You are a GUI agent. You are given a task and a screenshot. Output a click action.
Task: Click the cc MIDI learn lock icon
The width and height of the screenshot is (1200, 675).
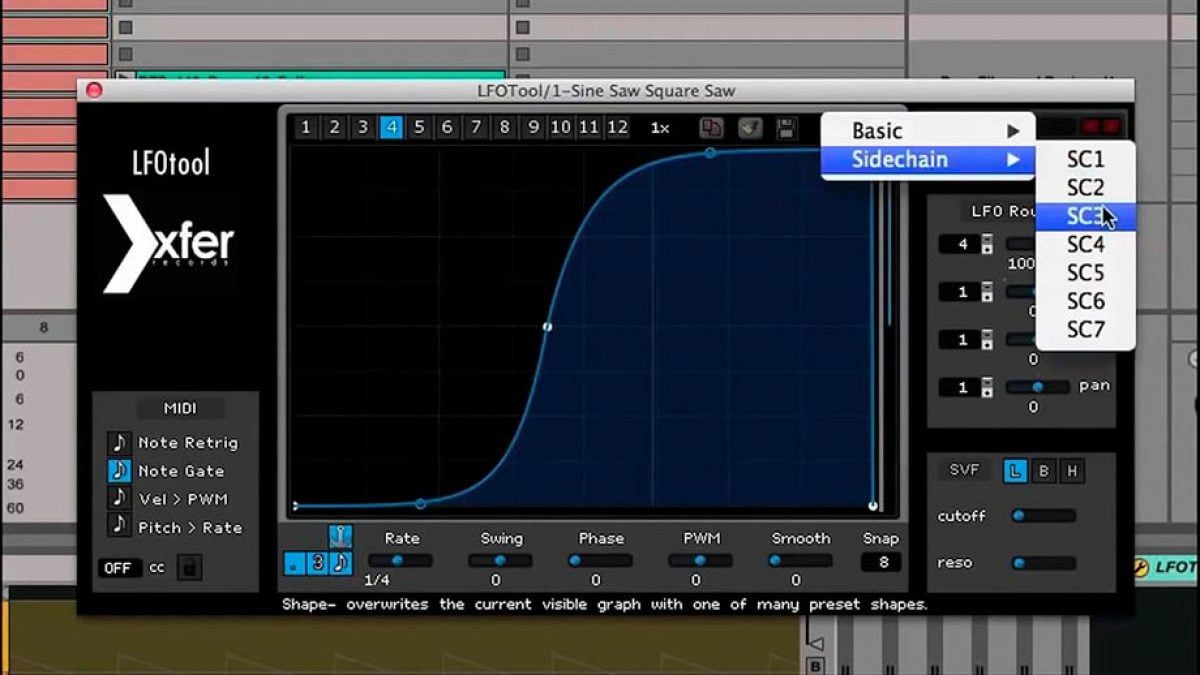[x=190, y=568]
